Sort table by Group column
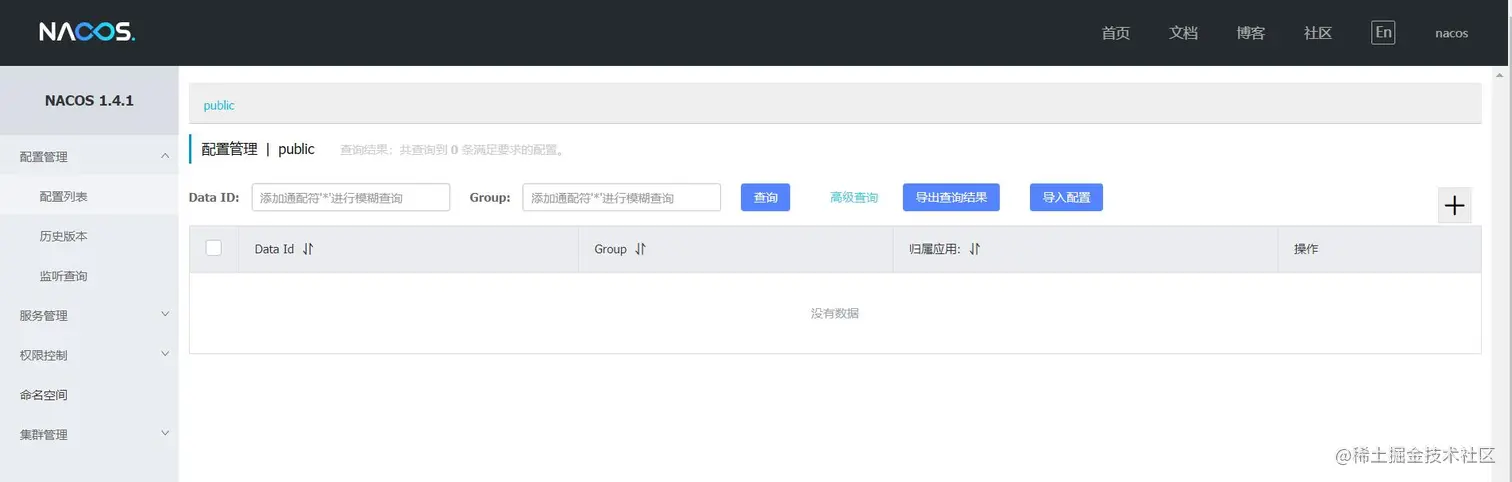This screenshot has height=482, width=1512. tap(640, 249)
